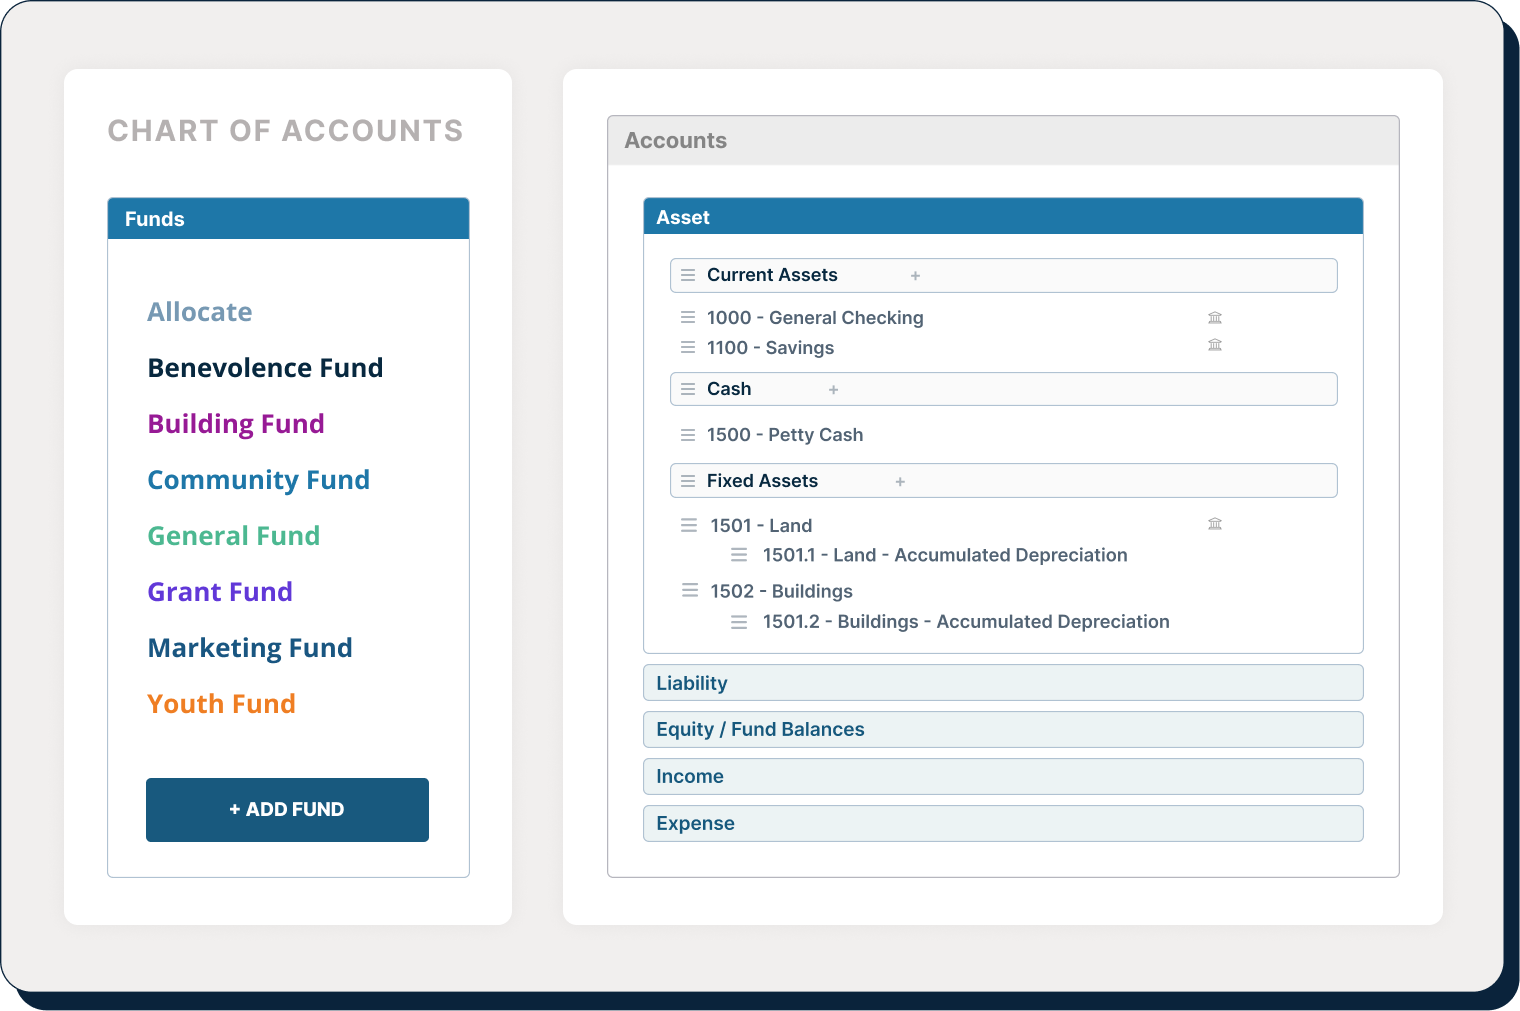1520x1011 pixels.
Task: Open account 1100 - Savings
Action: point(770,348)
